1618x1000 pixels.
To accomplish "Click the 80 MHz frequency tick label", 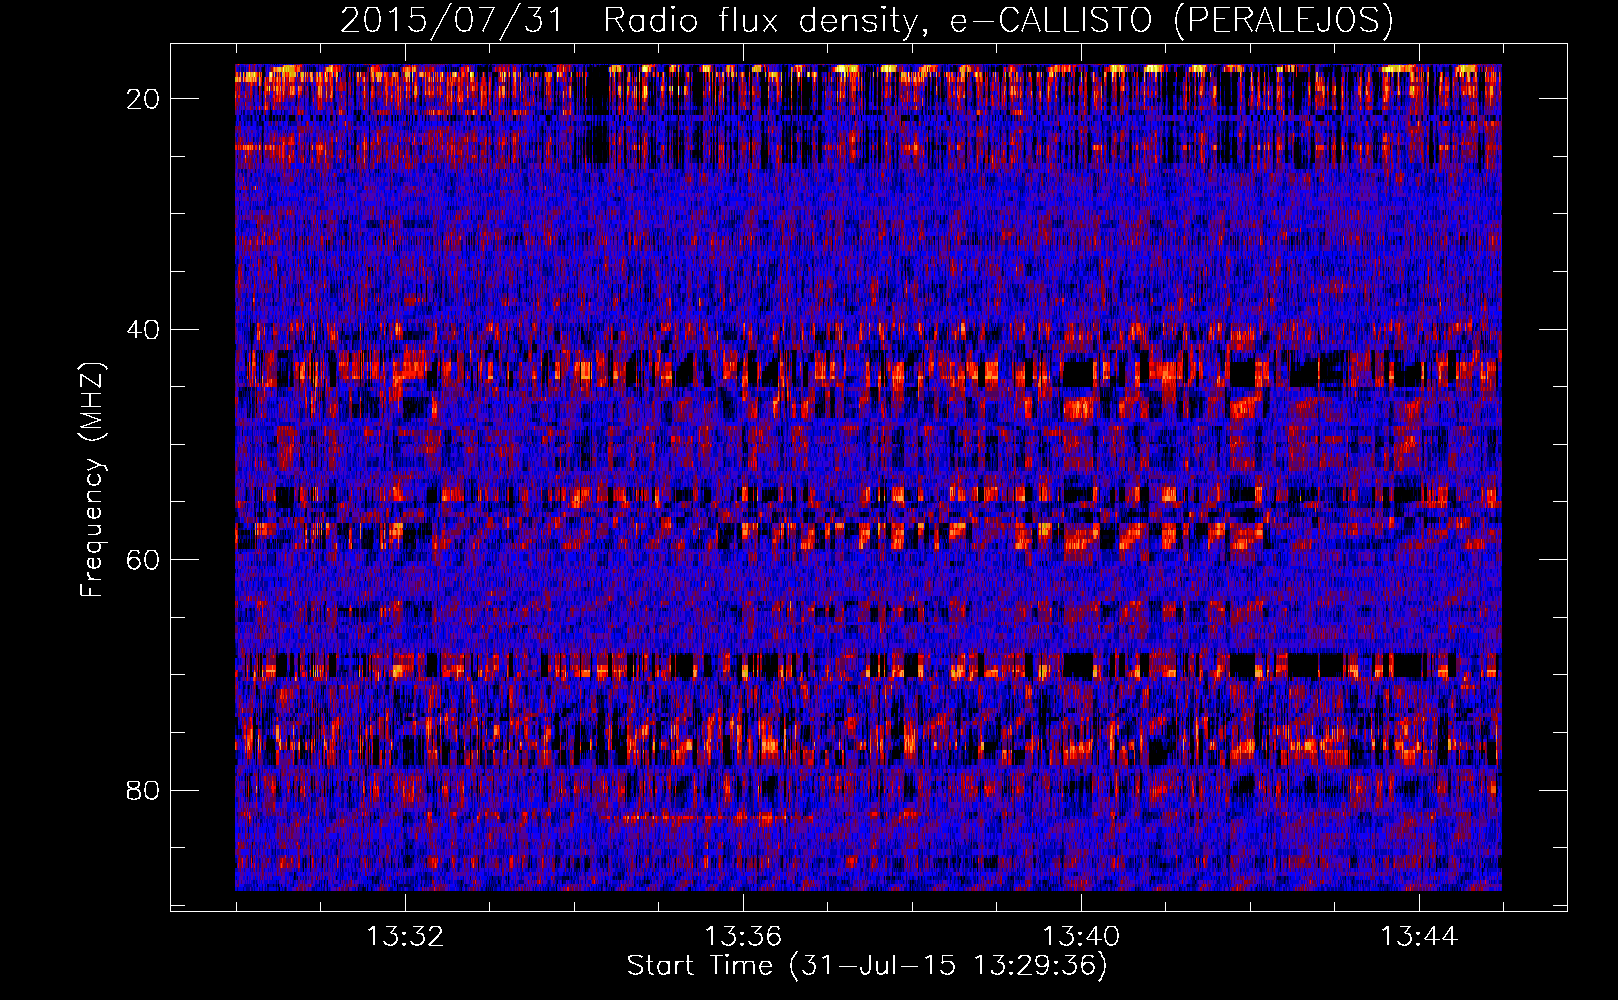I will click(x=144, y=791).
